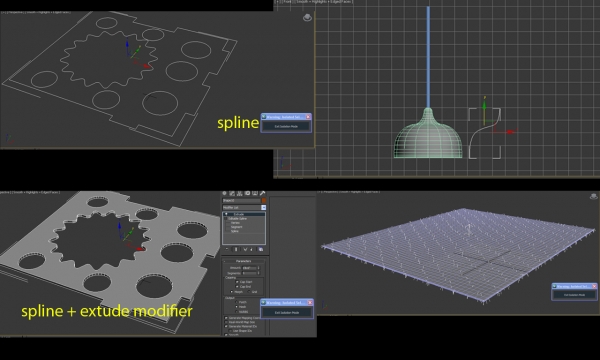
Task: Toggle Show End Result under the stack
Action: [x=236, y=249]
